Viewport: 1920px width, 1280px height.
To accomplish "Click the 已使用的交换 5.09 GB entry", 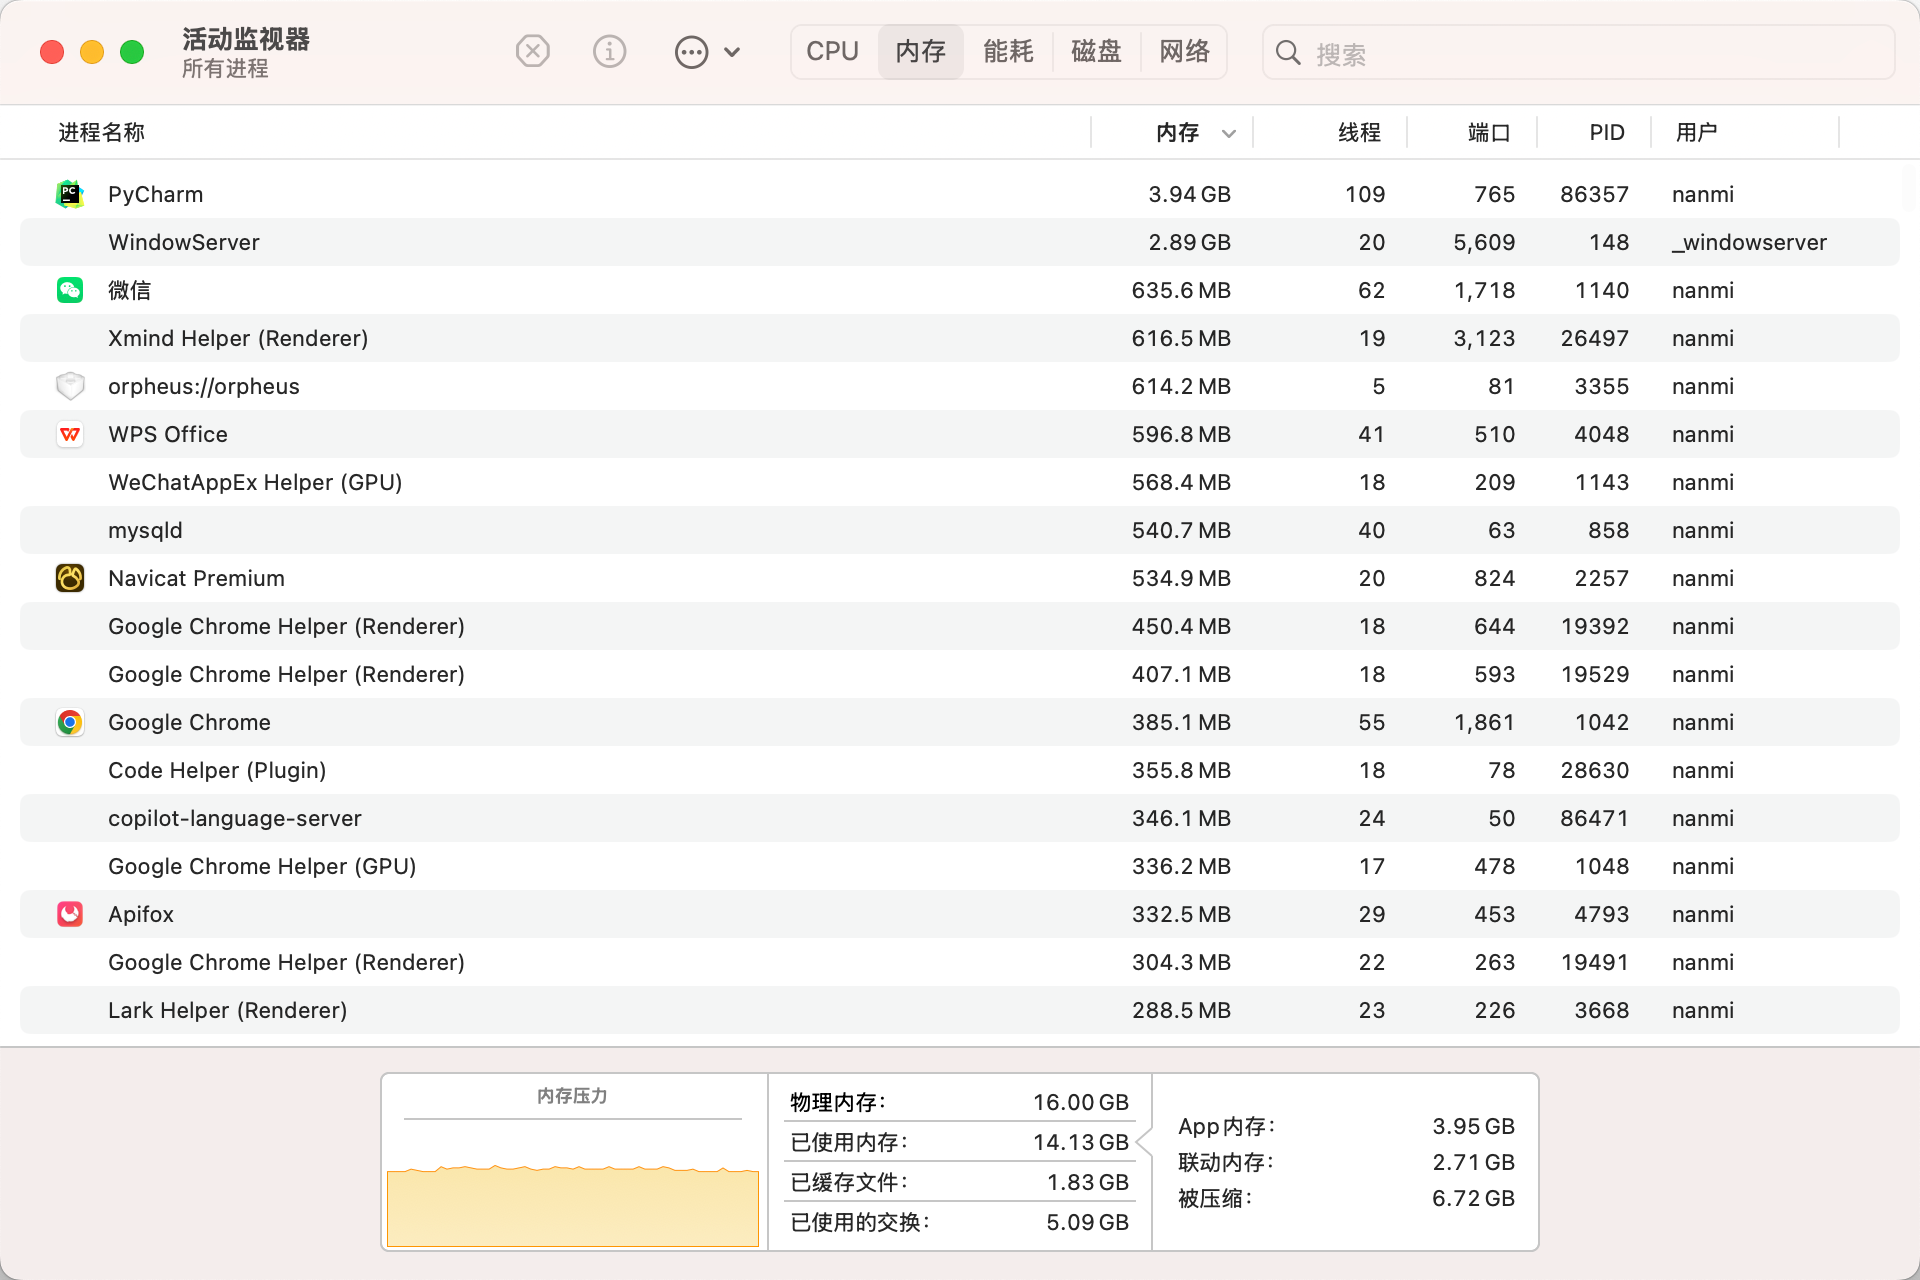I will coord(959,1222).
